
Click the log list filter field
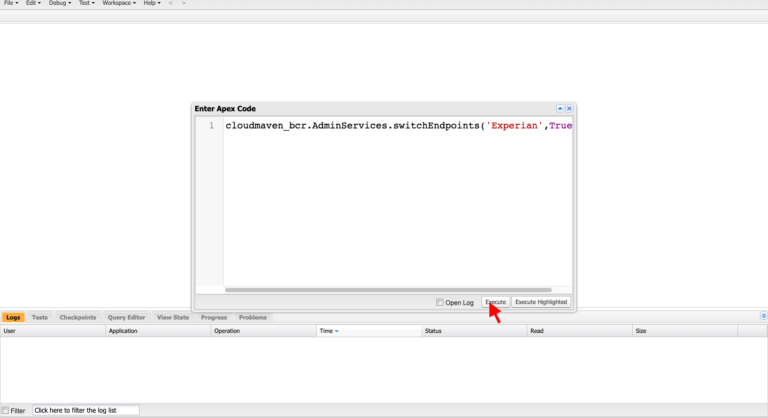pos(86,410)
